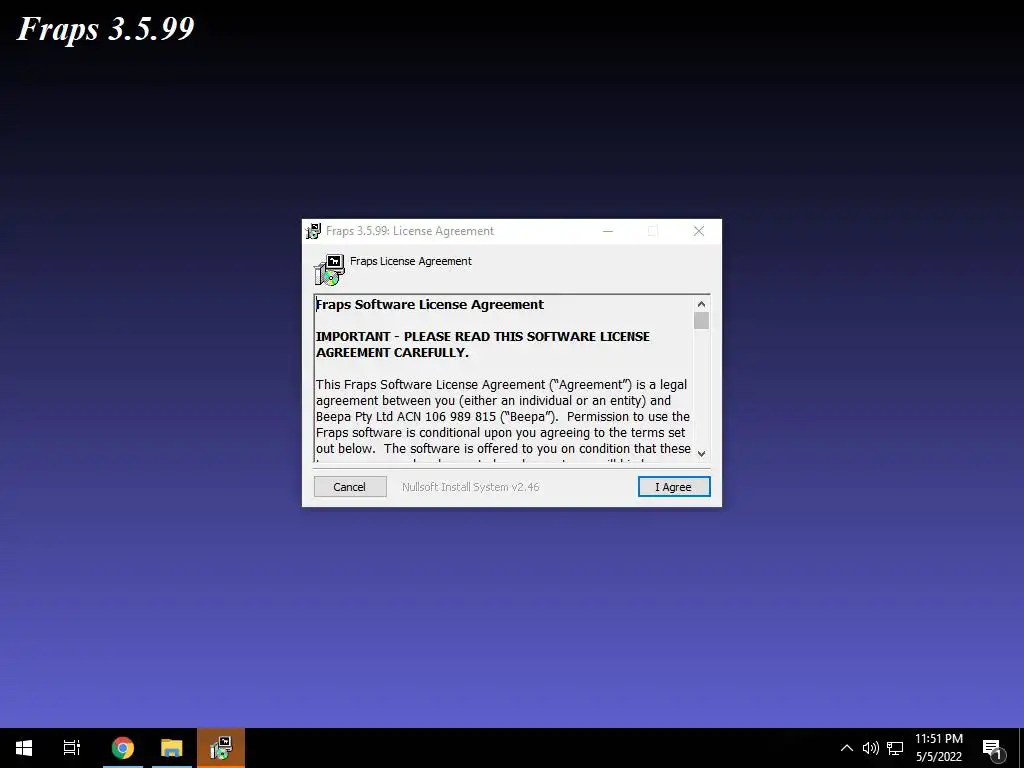Close the Fraps License Agreement window
Screen dimensions: 1024x768
[x=699, y=231]
